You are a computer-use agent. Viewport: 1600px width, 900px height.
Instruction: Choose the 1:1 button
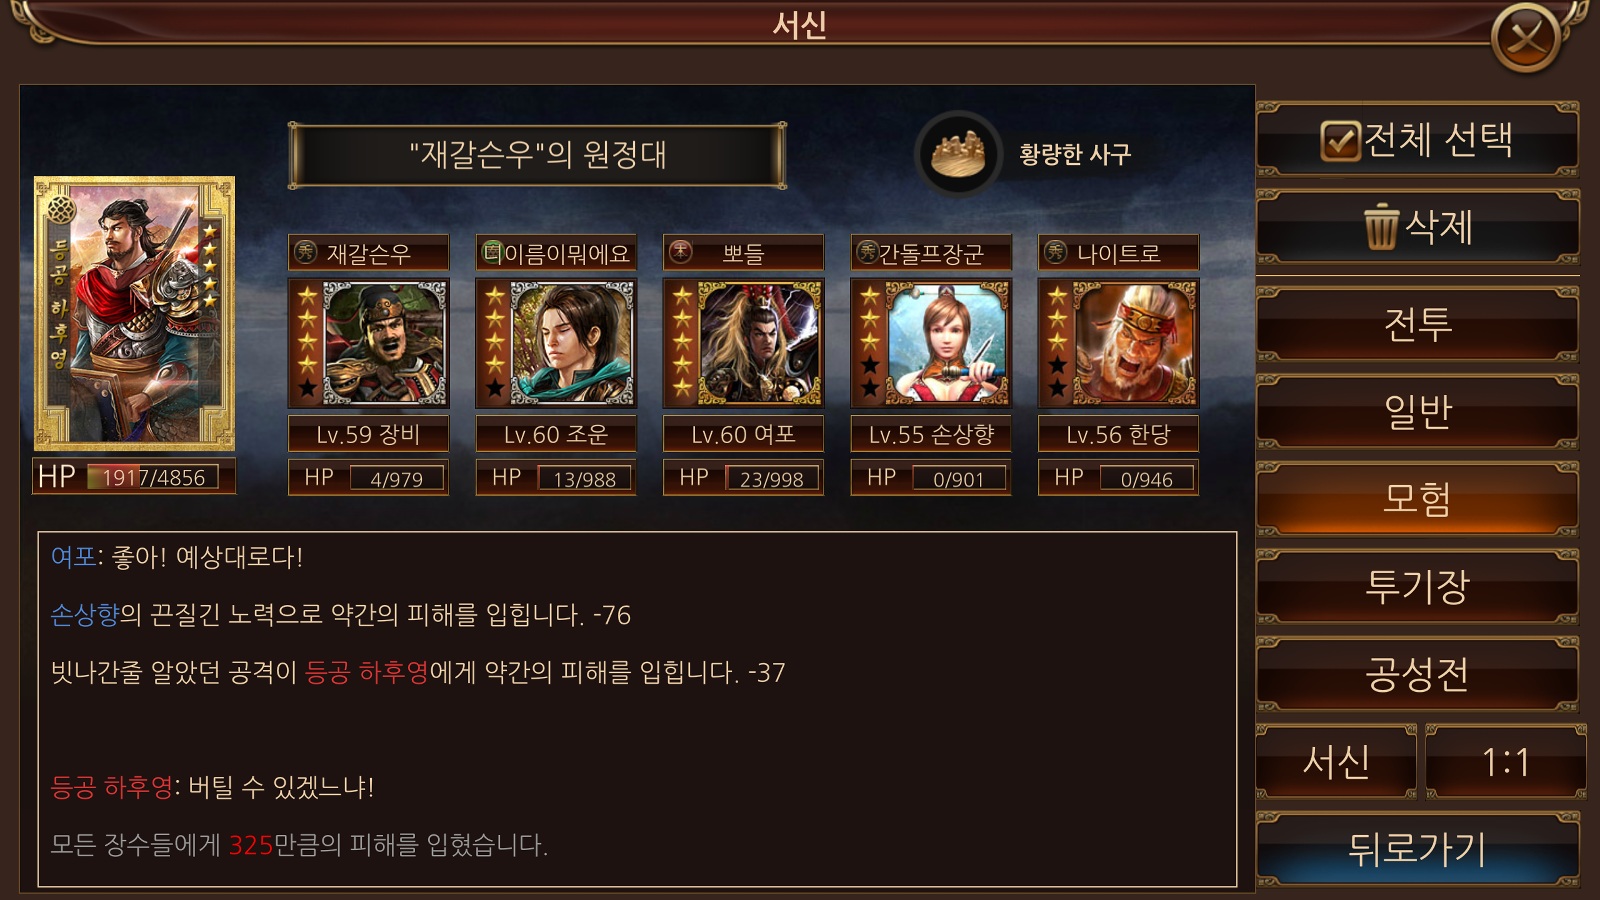point(1505,762)
